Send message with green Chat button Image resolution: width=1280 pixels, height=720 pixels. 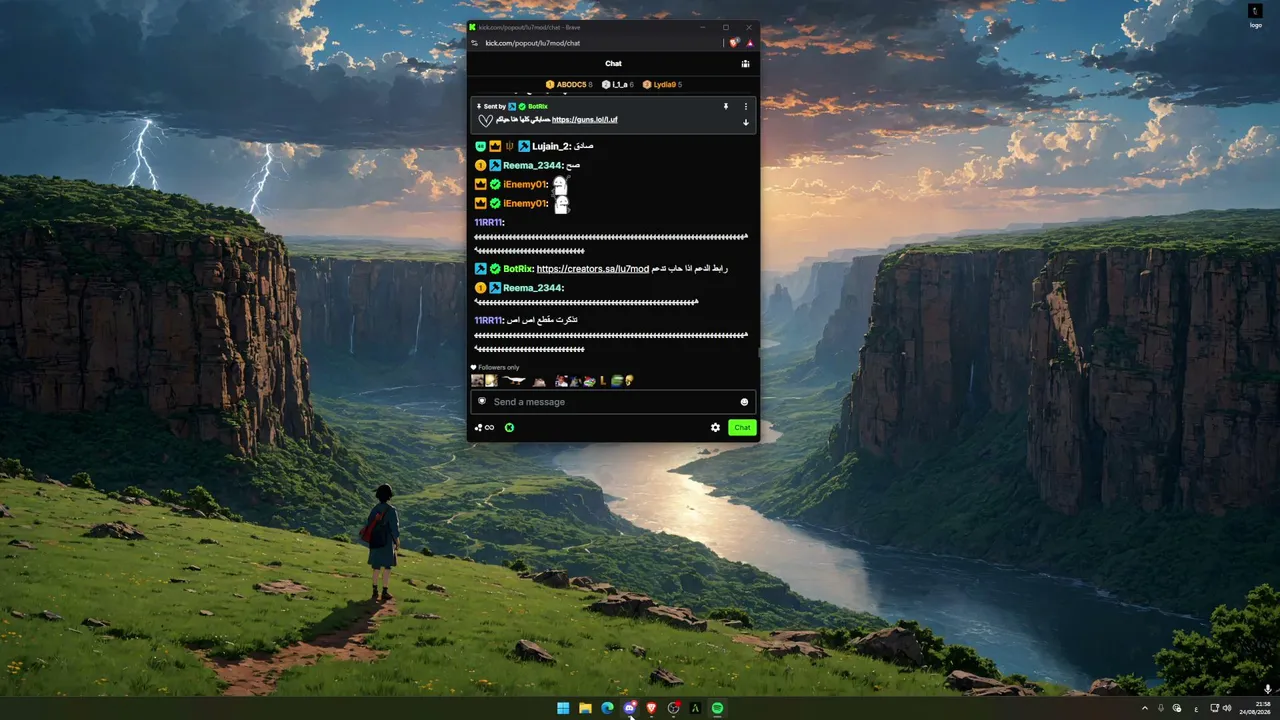point(742,428)
